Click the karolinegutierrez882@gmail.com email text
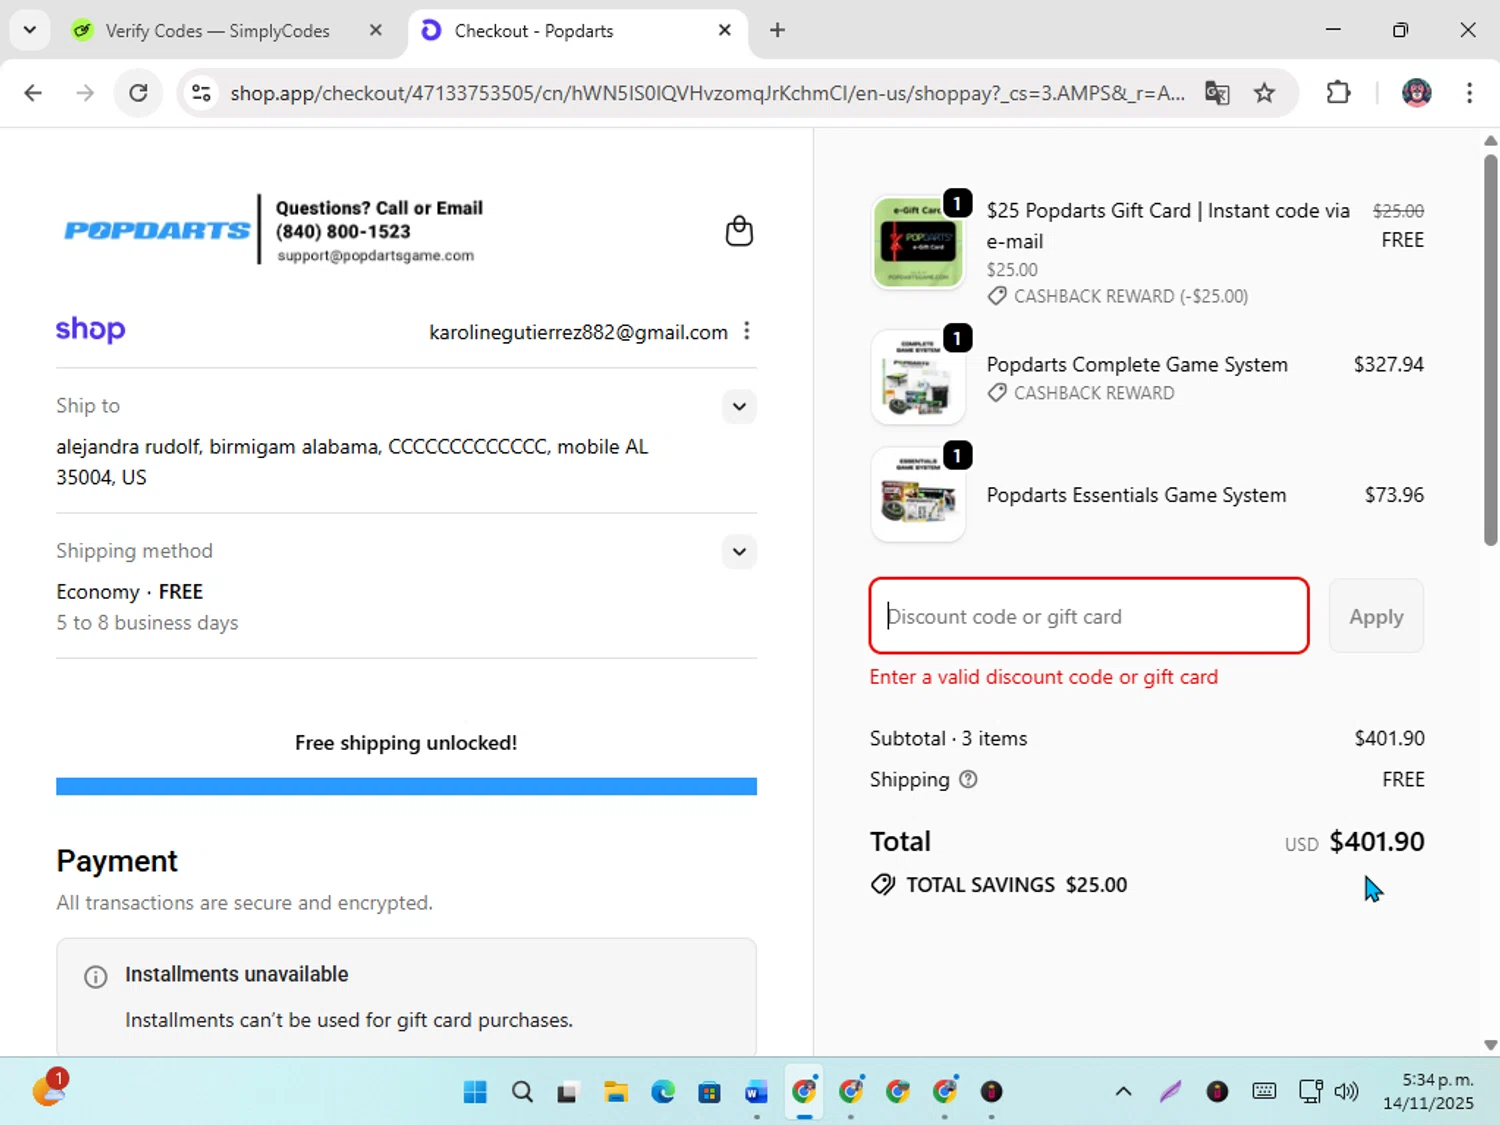This screenshot has width=1500, height=1125. [578, 332]
